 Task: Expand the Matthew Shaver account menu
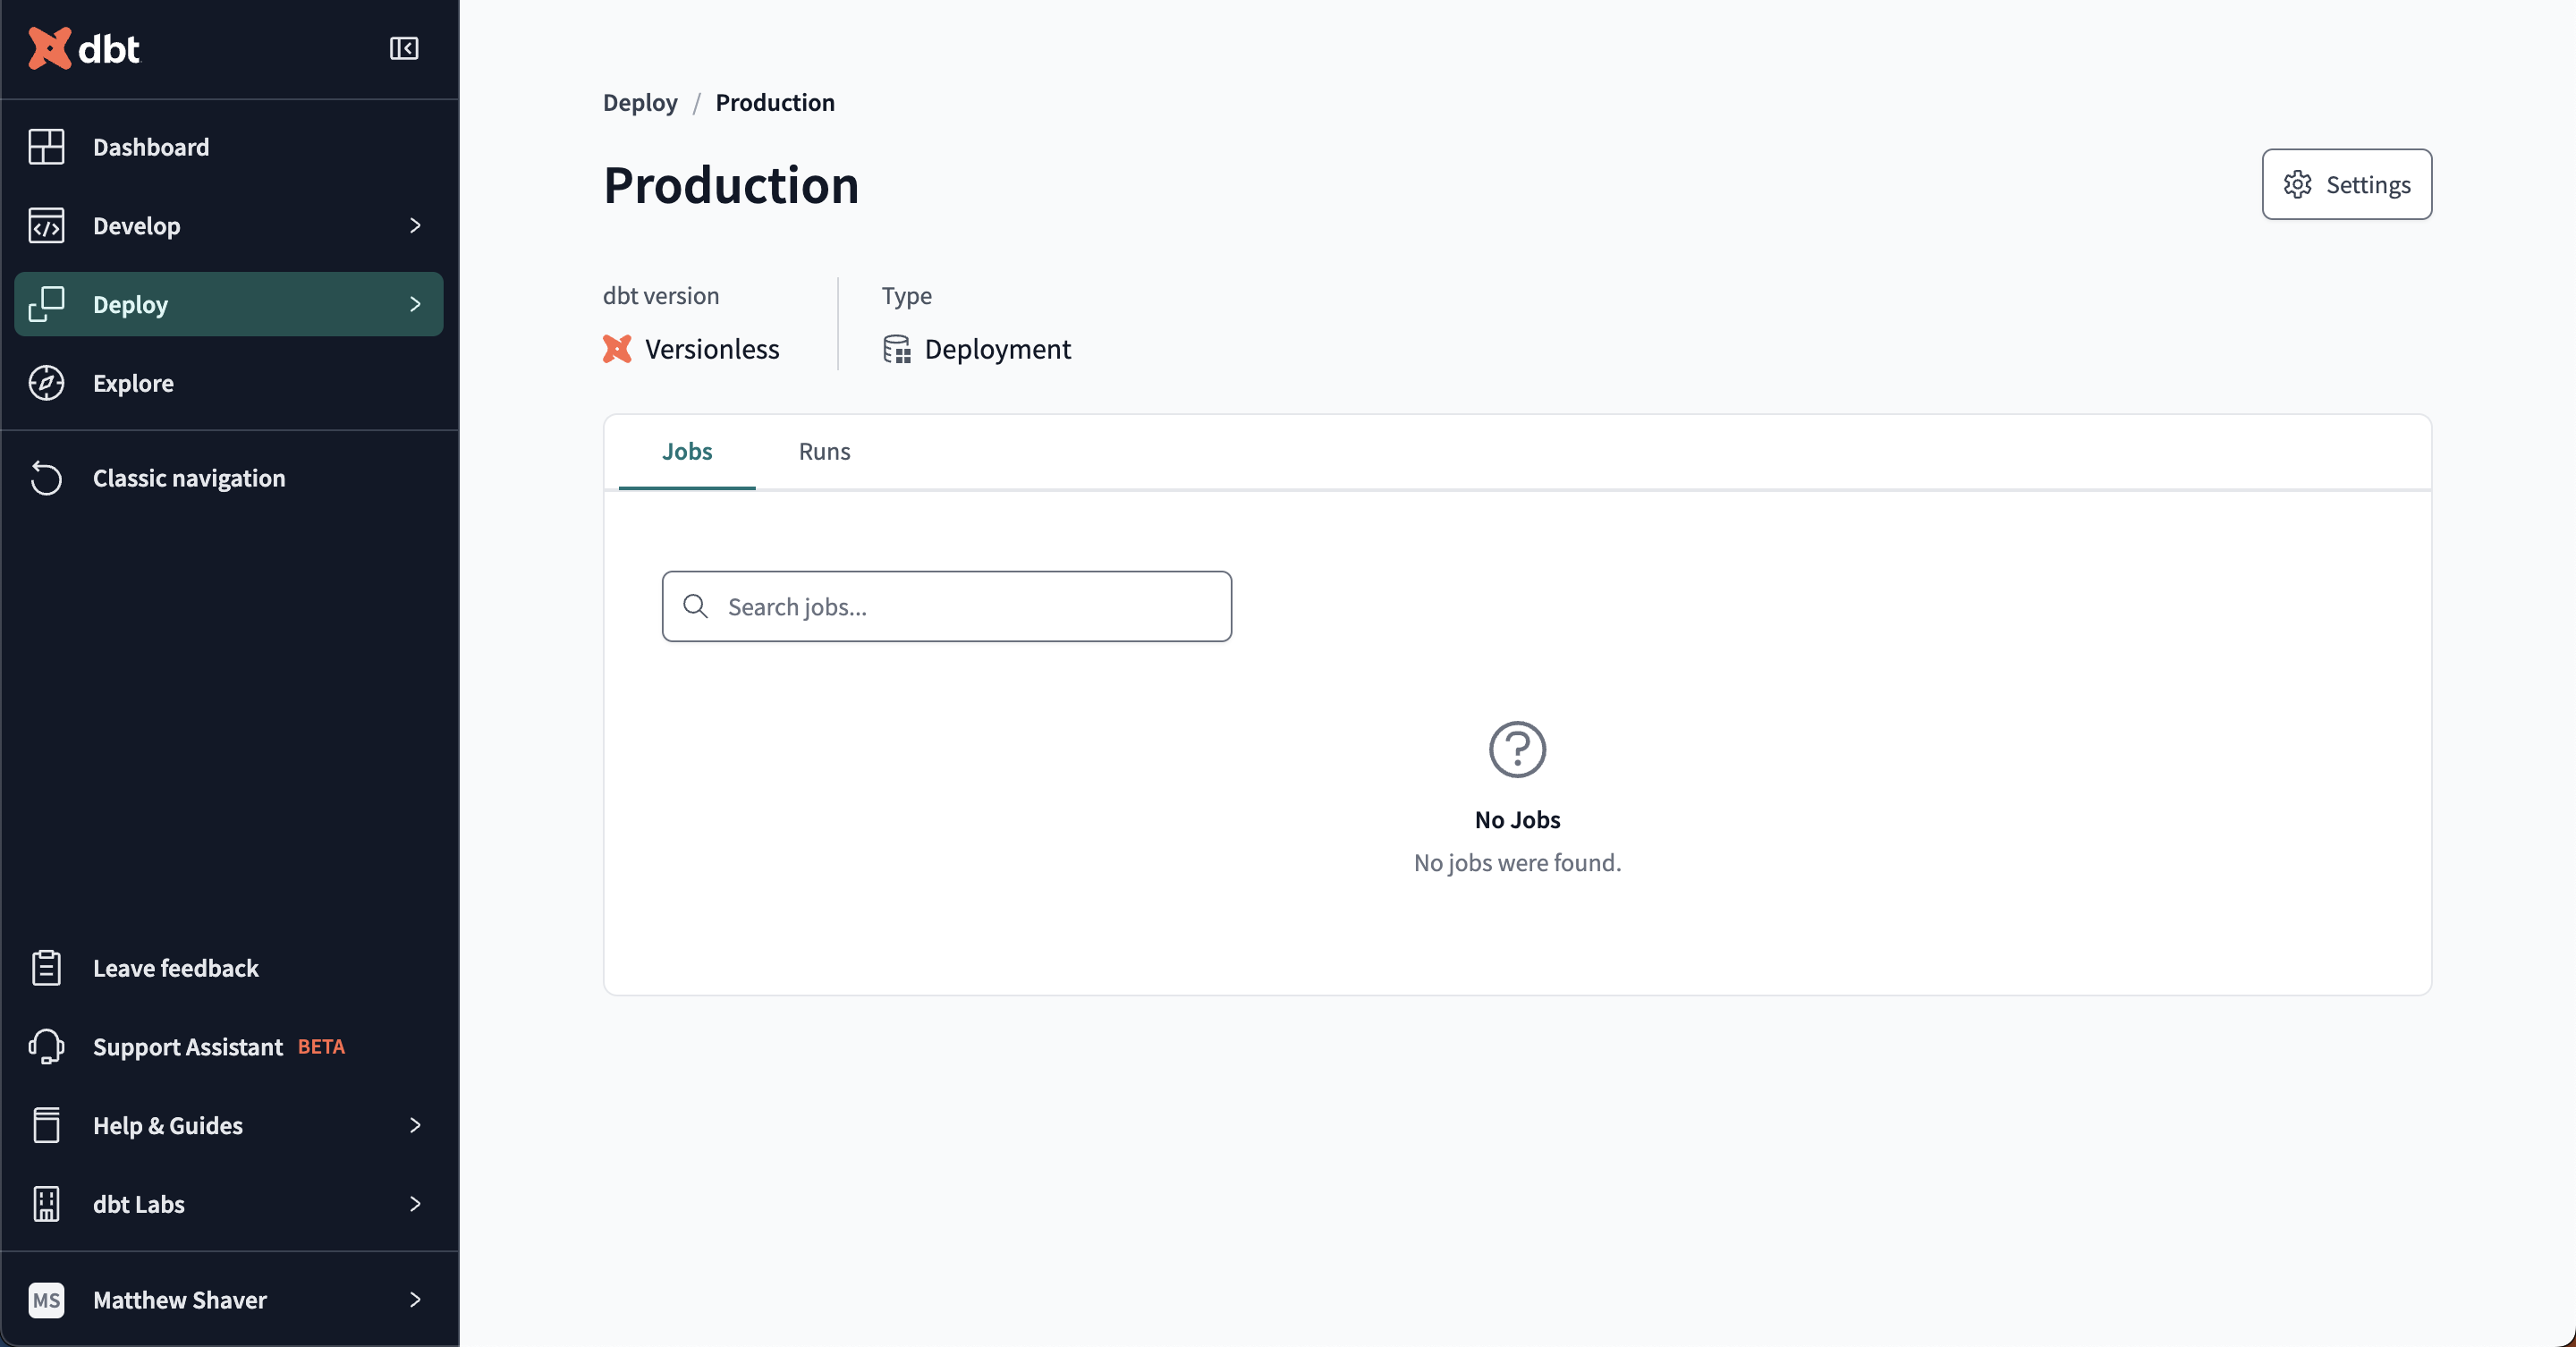[x=416, y=1300]
